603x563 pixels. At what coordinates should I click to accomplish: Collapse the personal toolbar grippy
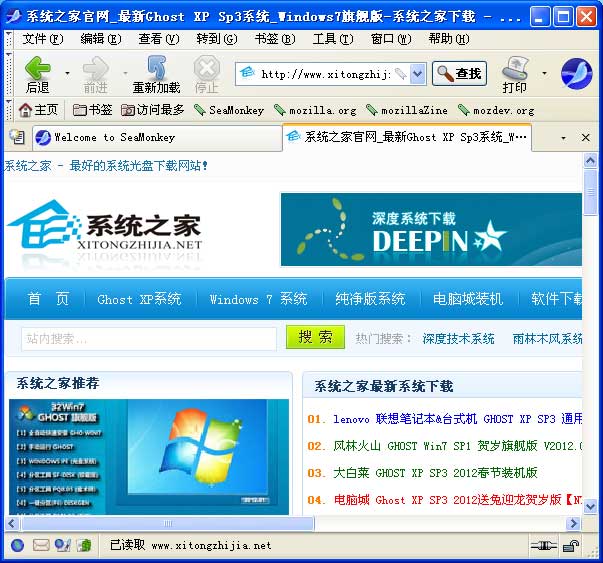(9, 110)
